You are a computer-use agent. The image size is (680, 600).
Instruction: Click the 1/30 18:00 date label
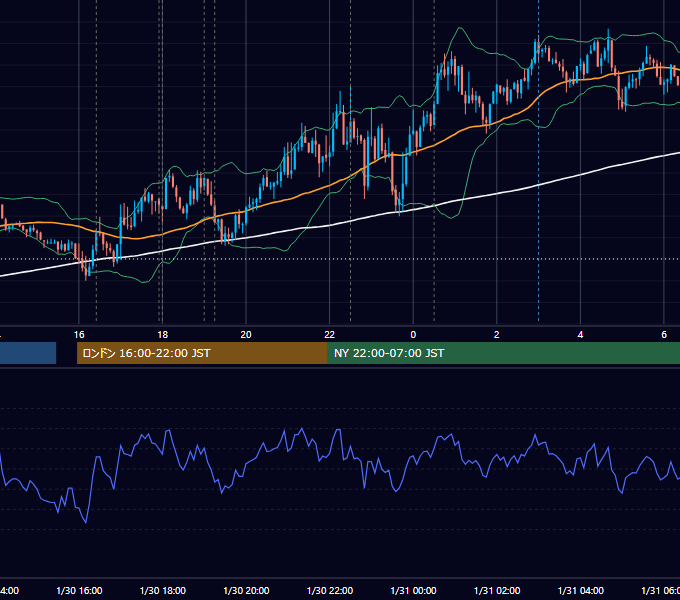pos(163,590)
